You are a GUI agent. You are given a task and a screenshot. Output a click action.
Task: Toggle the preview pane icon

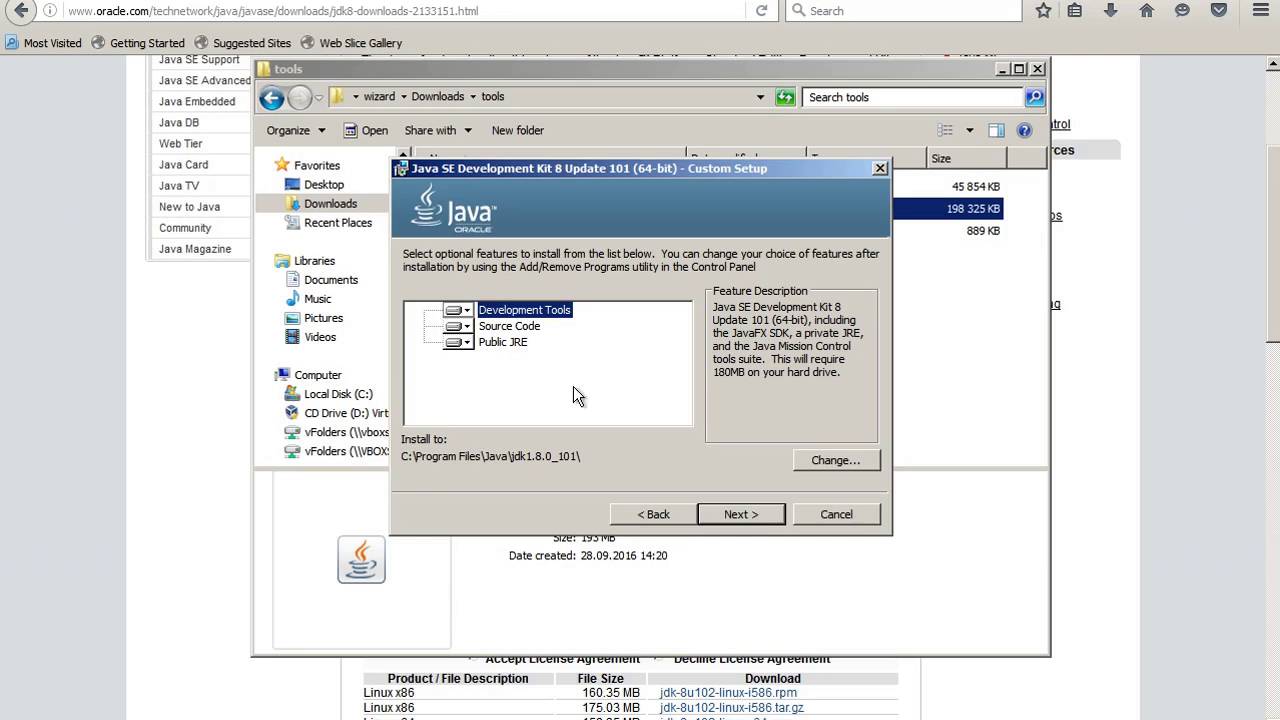tap(996, 130)
